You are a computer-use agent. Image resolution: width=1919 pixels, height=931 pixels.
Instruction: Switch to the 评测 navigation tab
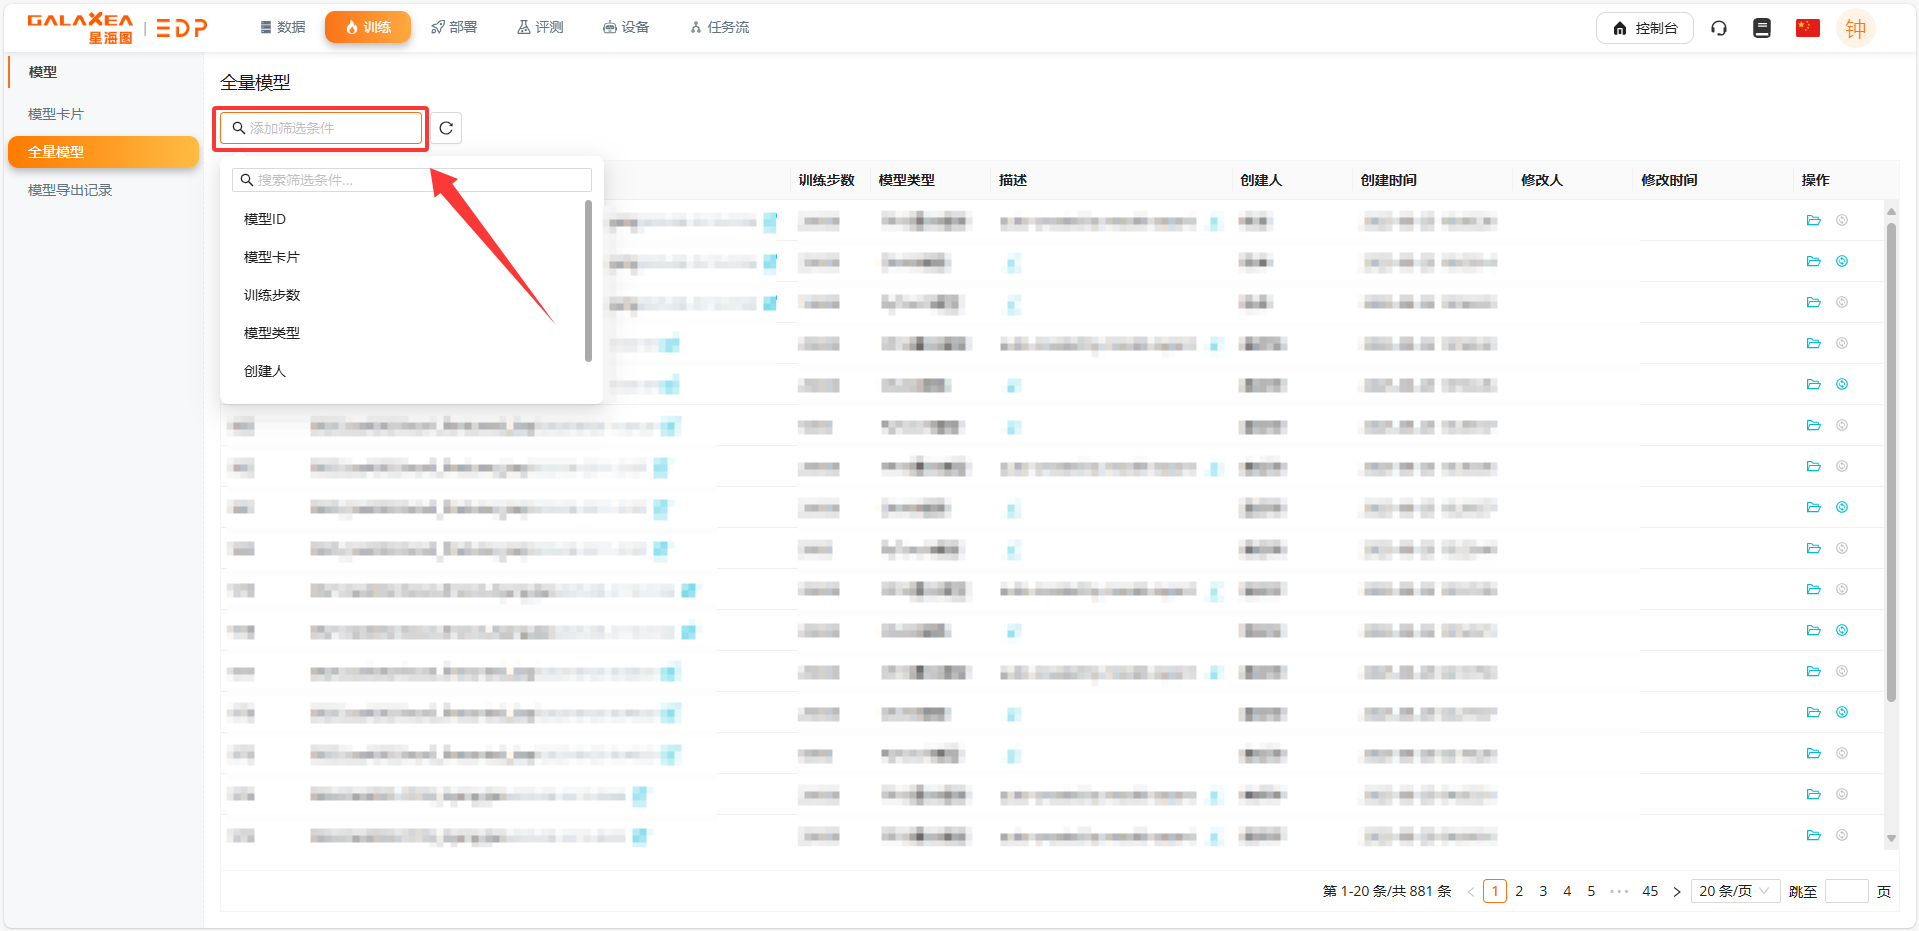(x=540, y=27)
